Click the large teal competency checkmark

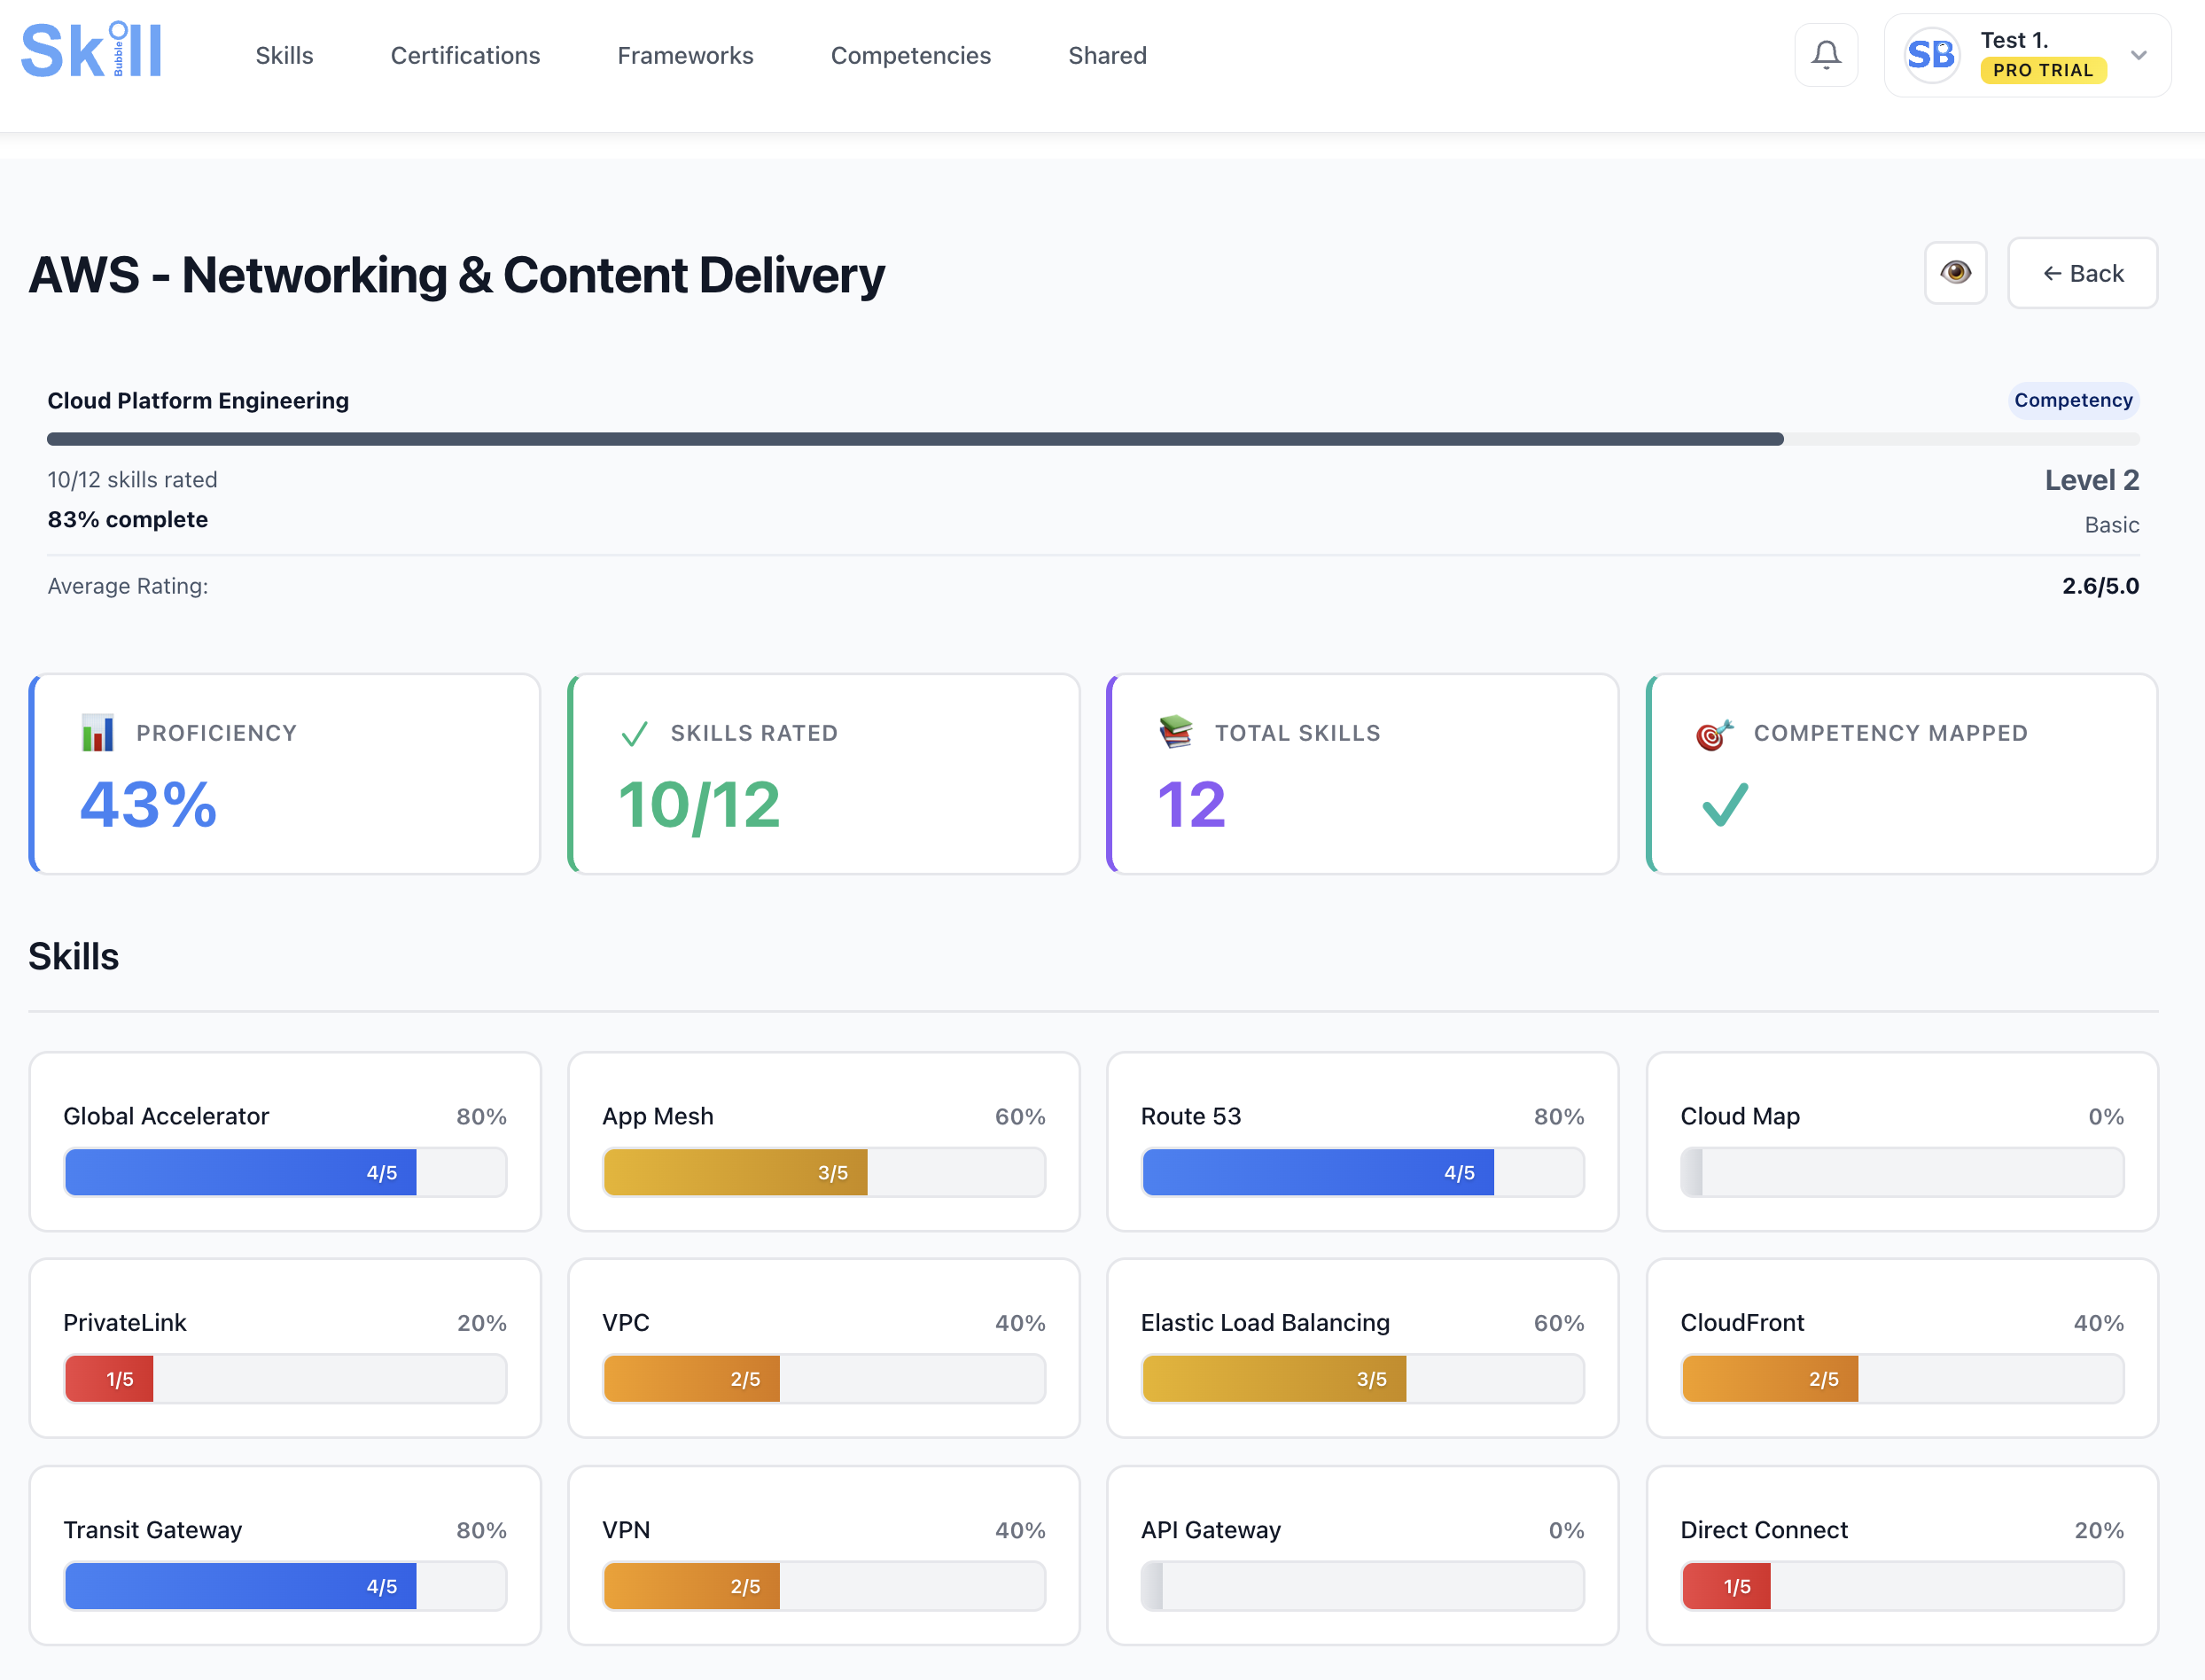1725,805
